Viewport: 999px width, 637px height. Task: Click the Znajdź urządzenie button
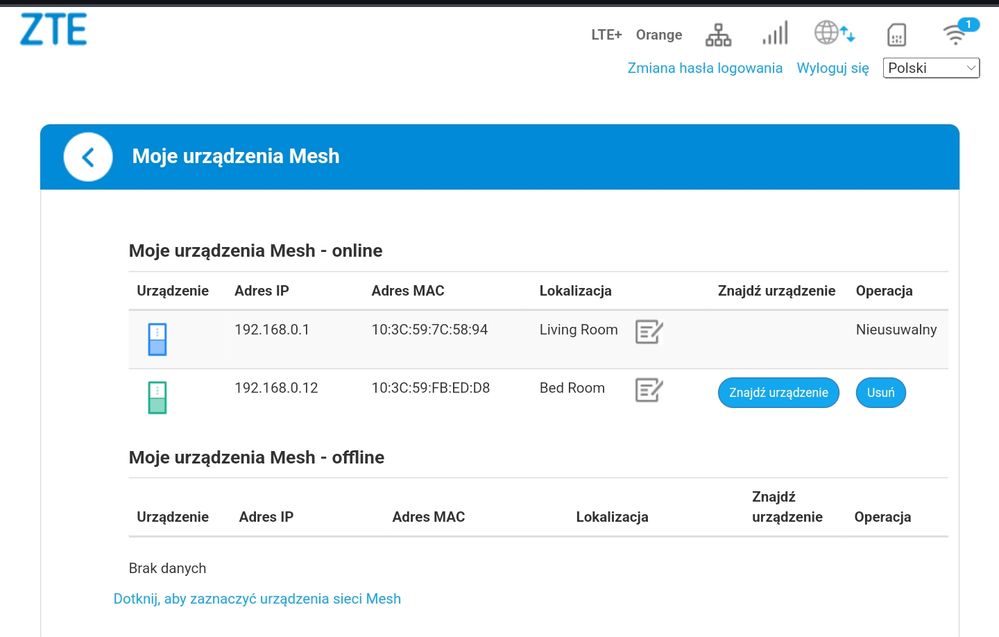778,392
